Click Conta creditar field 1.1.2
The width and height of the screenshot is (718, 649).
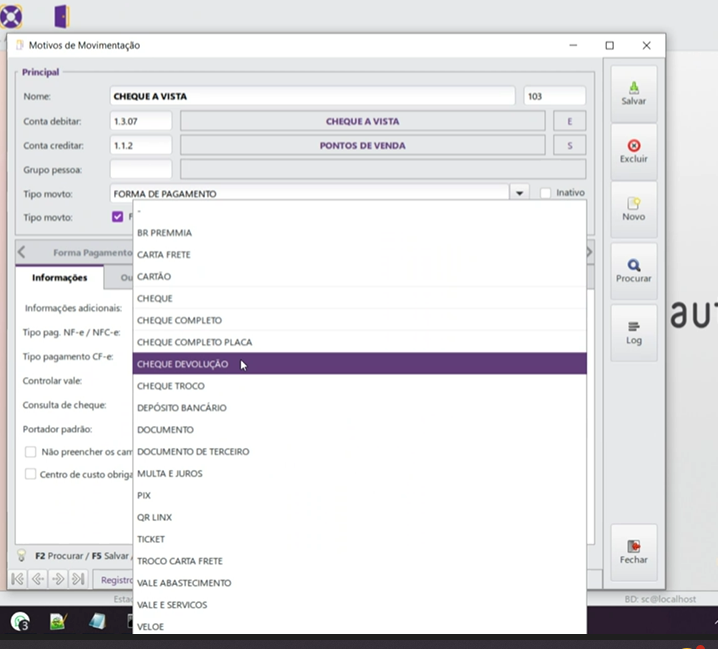coord(141,146)
